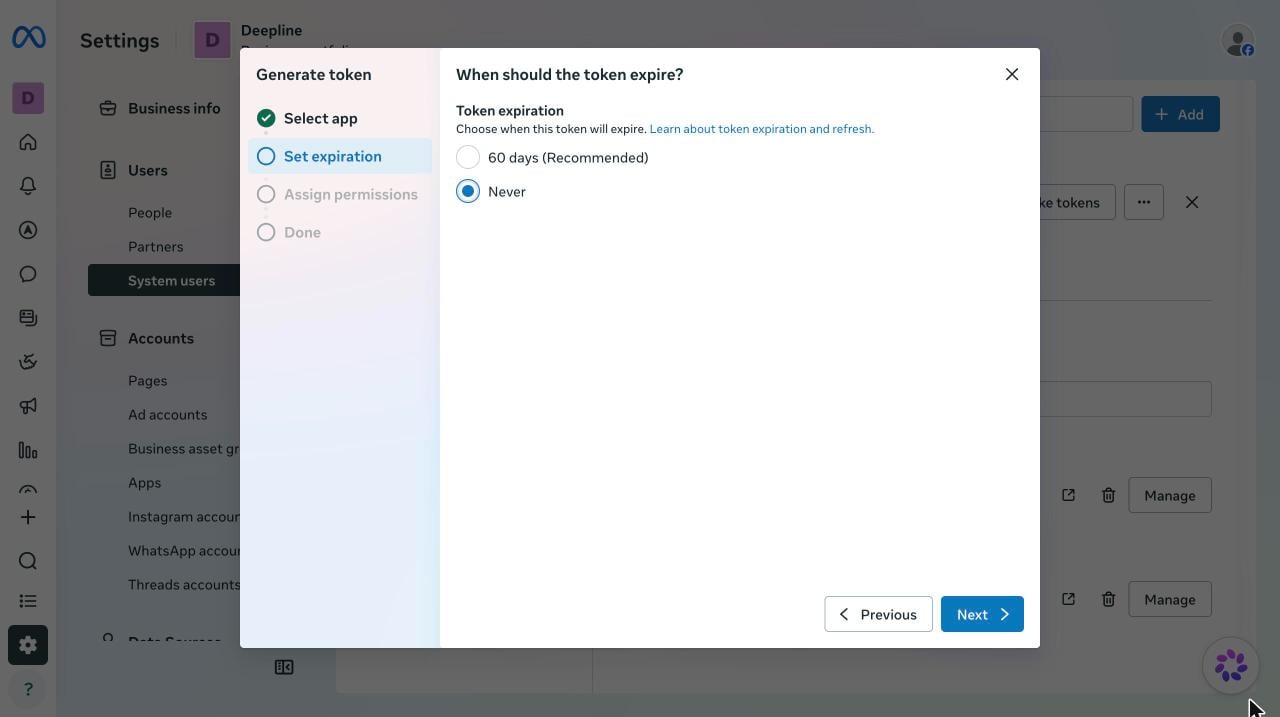This screenshot has height=717, width=1280.
Task: Open Threads accounts menu item
Action: pyautogui.click(x=184, y=584)
